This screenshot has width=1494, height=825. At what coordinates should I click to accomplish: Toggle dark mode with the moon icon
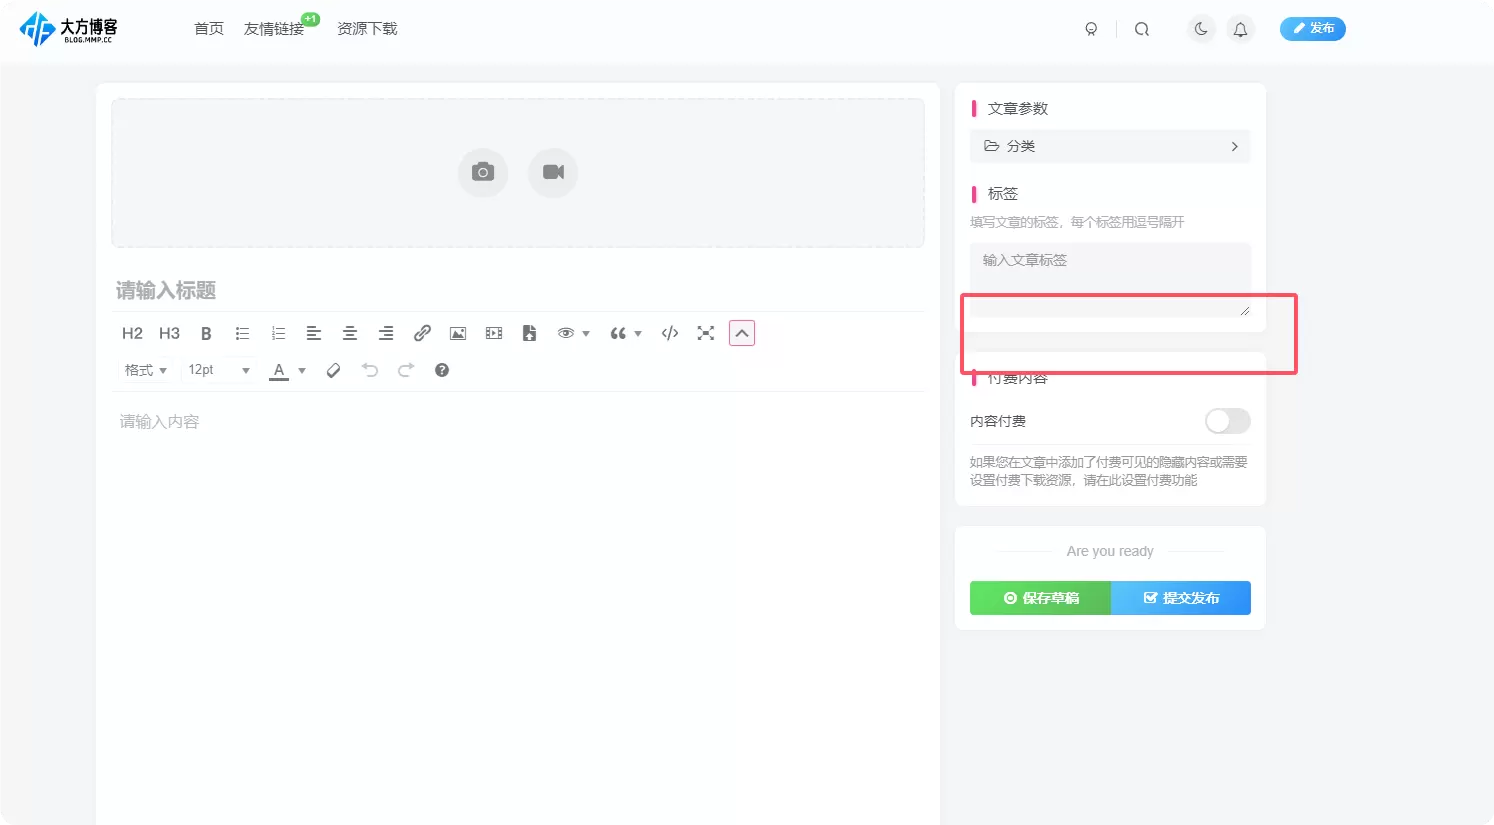(1201, 29)
